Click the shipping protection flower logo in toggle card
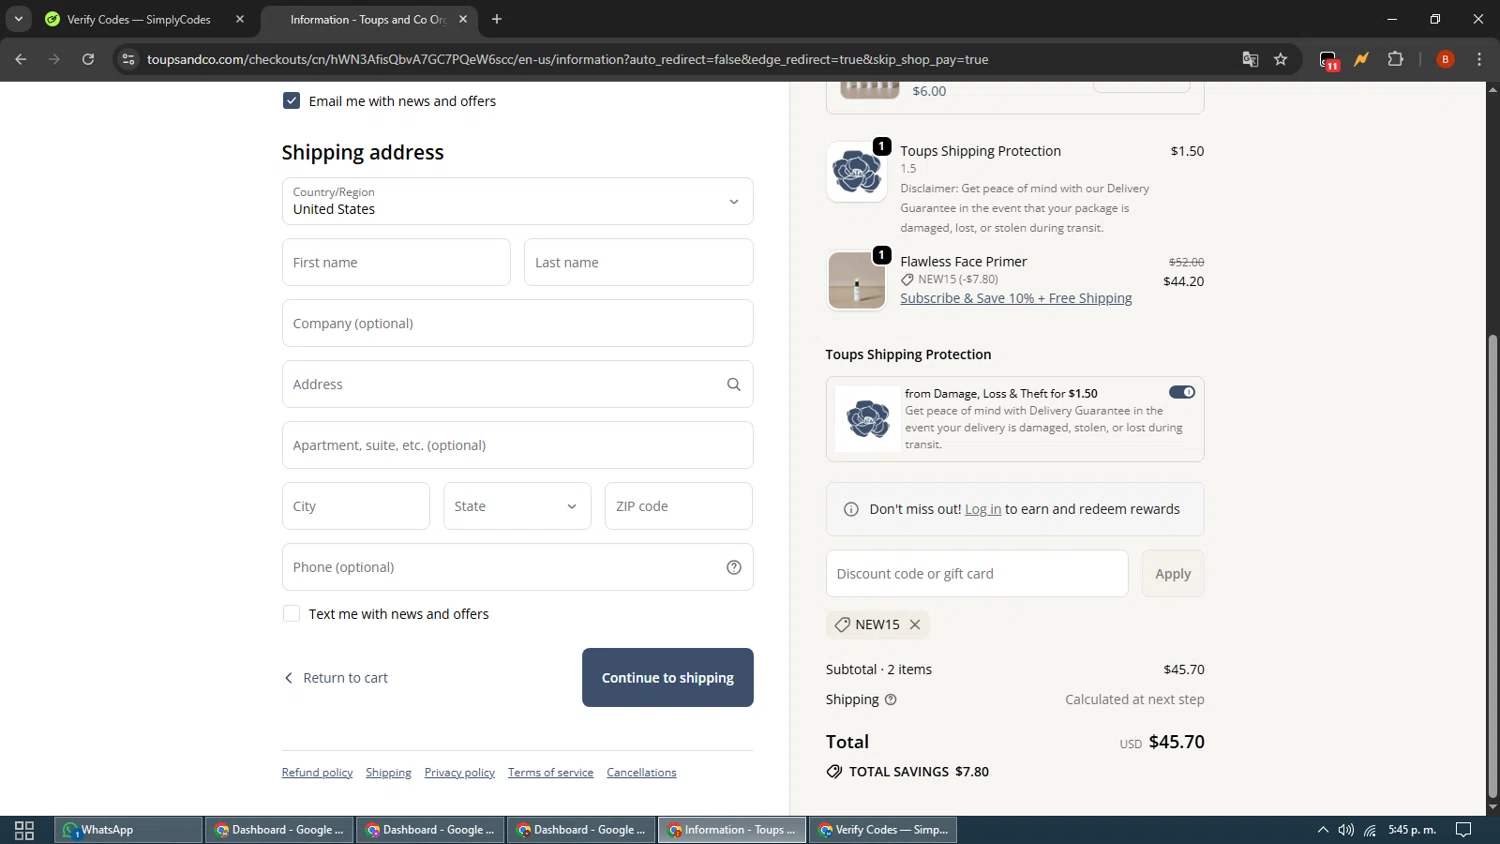The width and height of the screenshot is (1500, 844). 867,418
